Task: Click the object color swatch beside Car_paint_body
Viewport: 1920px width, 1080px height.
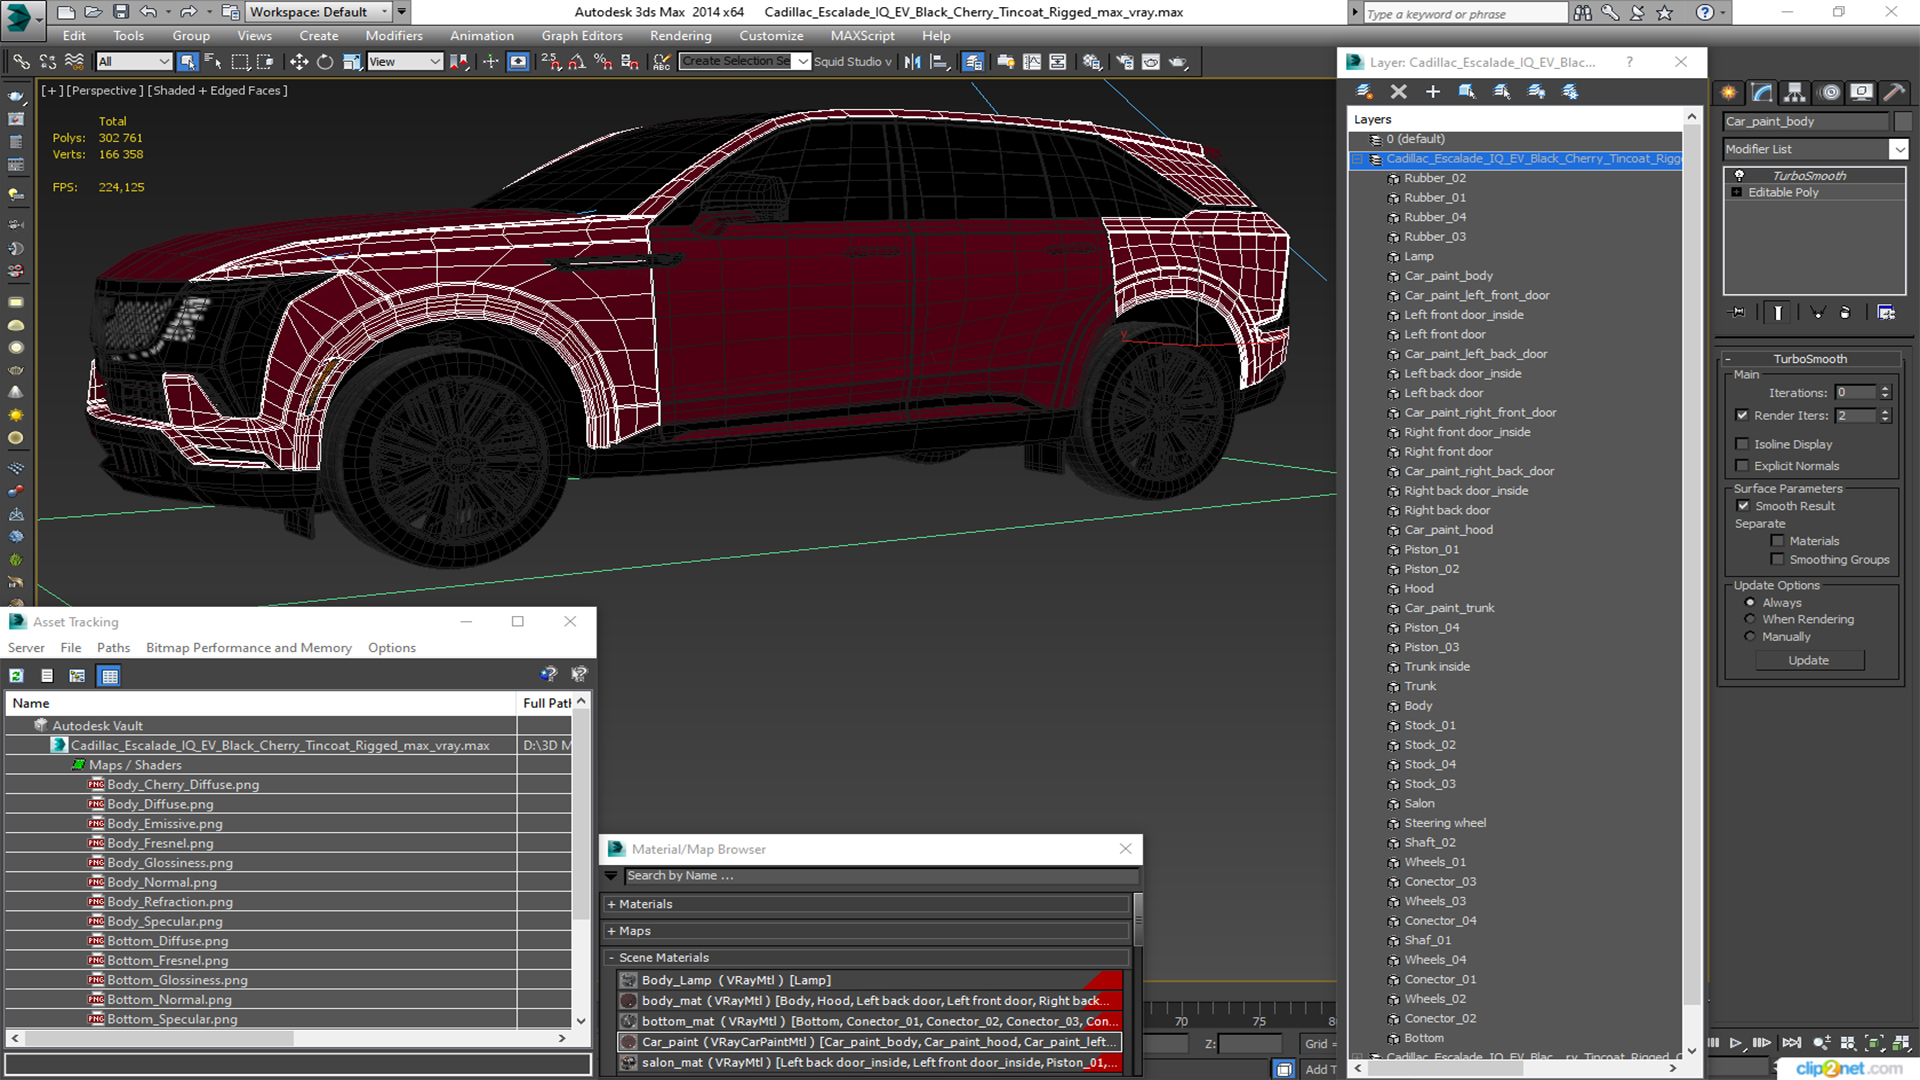Action: [x=1903, y=121]
